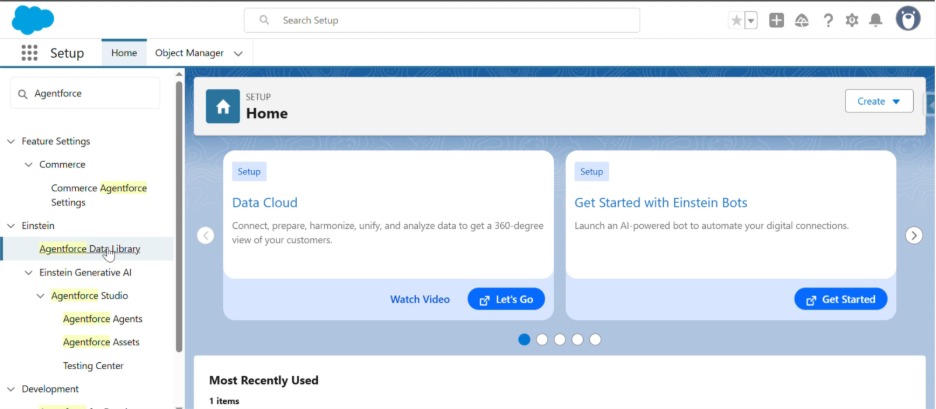Open the Global Actions plus icon
Image resolution: width=936 pixels, height=409 pixels.
pos(776,20)
